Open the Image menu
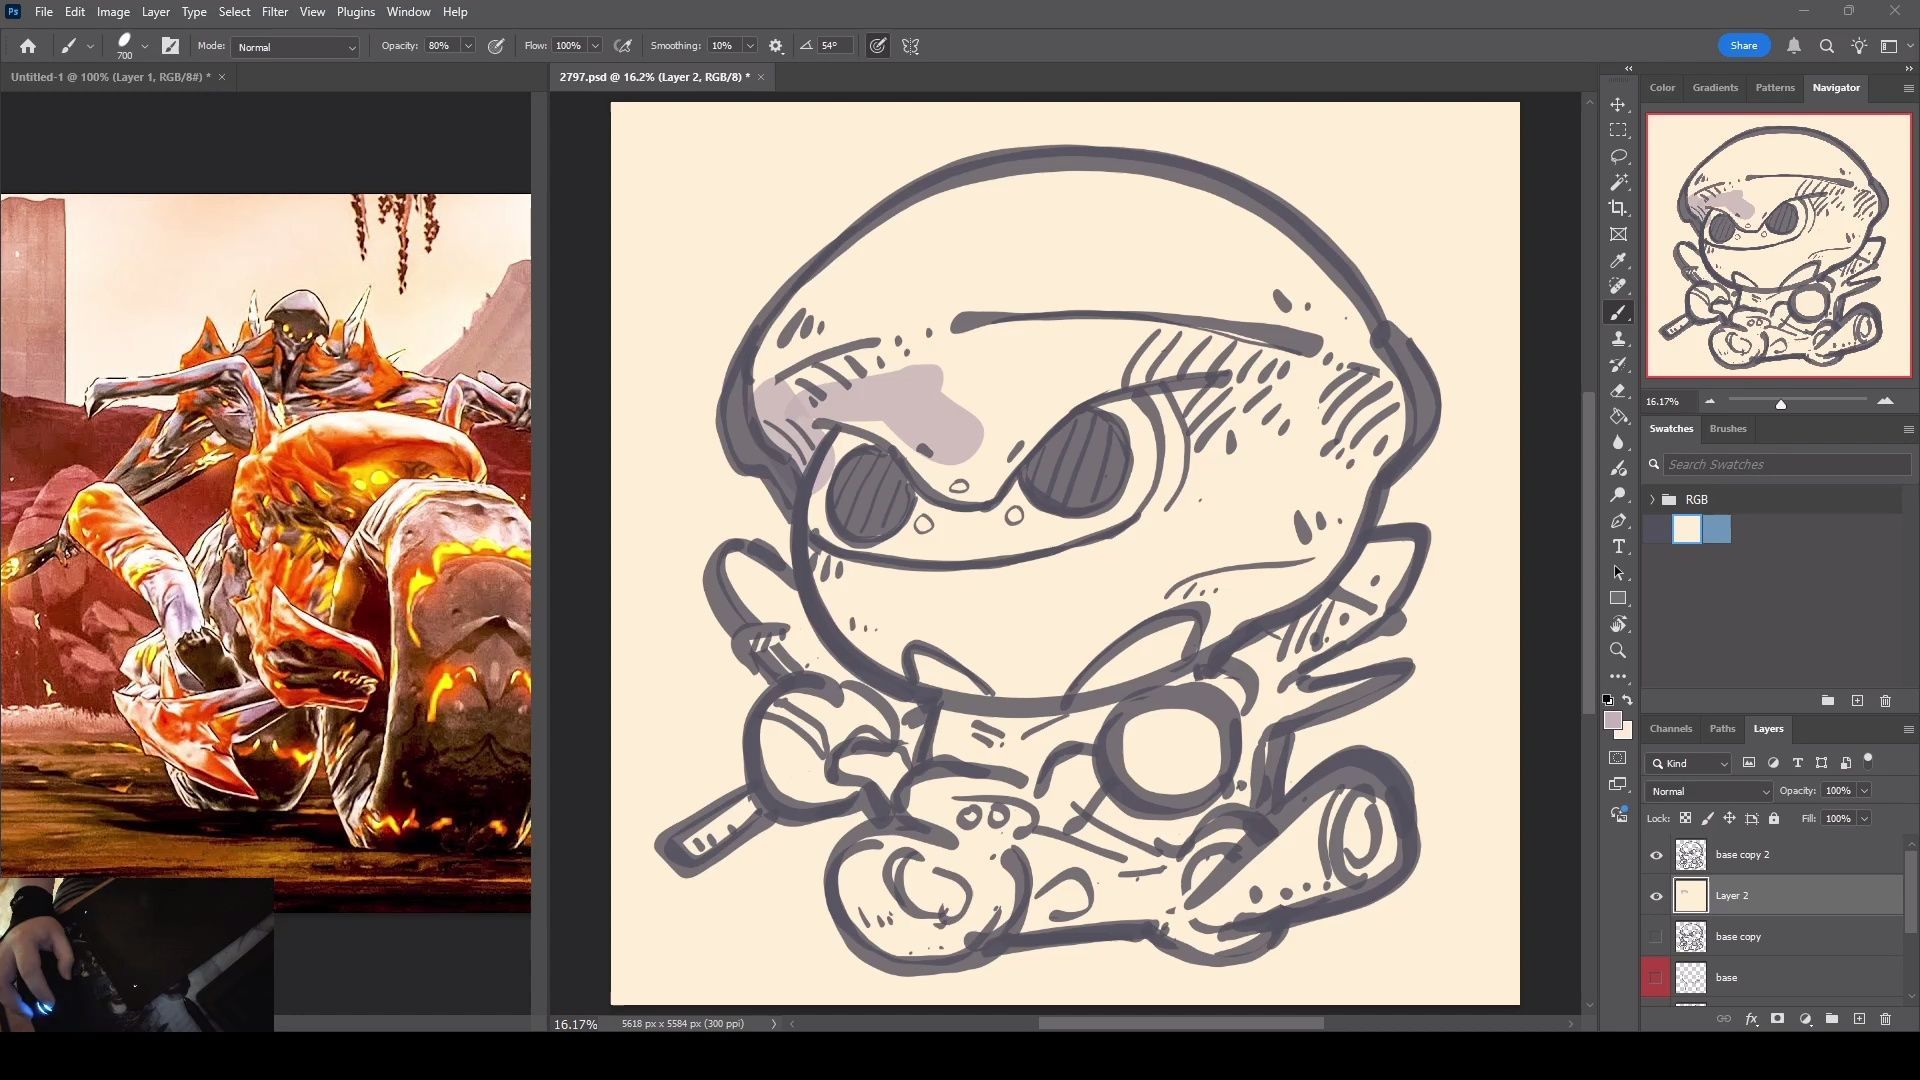 [113, 12]
